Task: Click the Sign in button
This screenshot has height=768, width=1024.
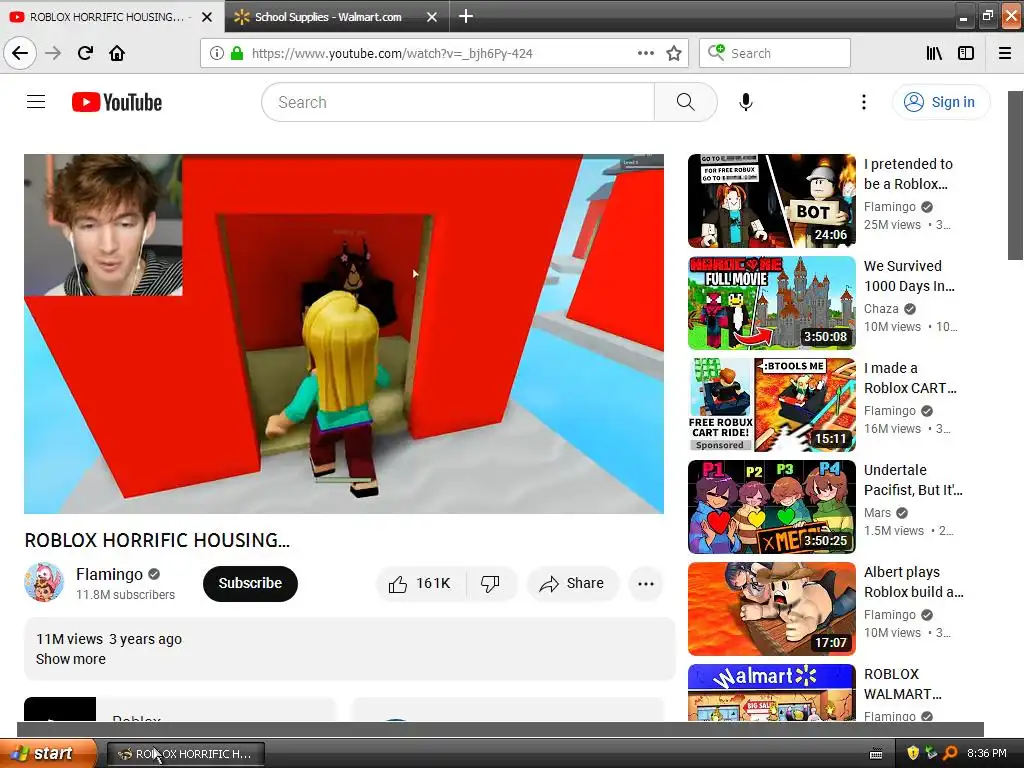Action: click(940, 102)
